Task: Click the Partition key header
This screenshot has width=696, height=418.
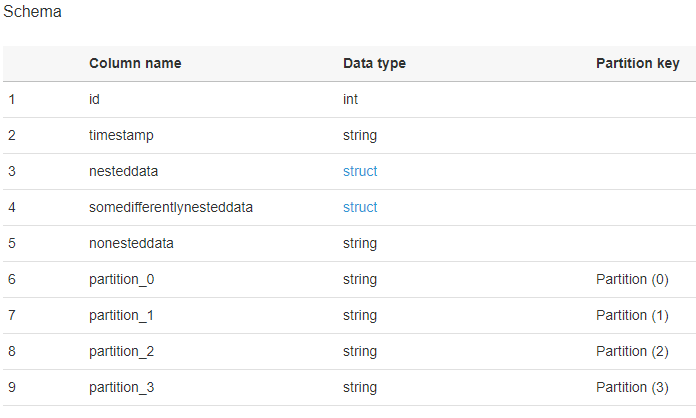Action: point(637,63)
